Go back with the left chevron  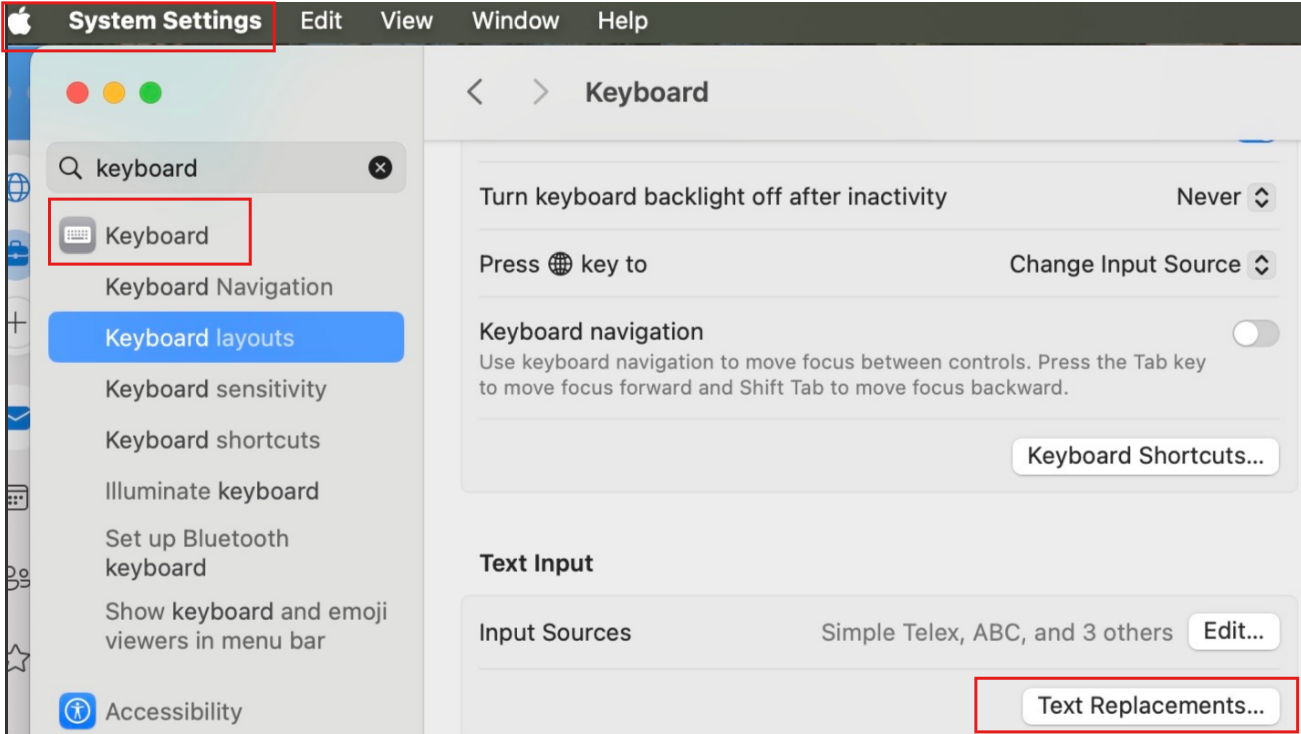coord(475,92)
